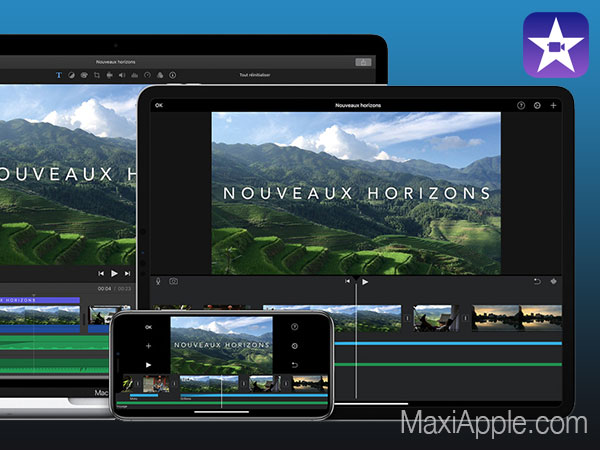This screenshot has height=450, width=600.
Task: Select the rider silhouette clip on iPhone timeline
Action: click(x=264, y=384)
